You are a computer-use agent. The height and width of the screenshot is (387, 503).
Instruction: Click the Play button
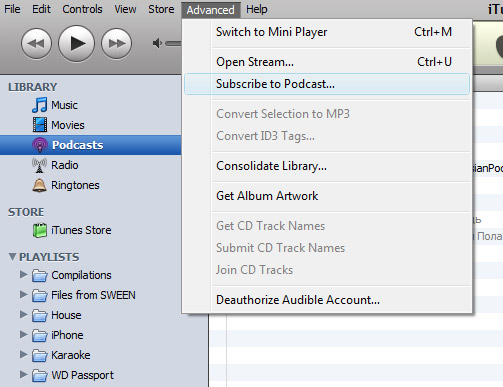[76, 44]
